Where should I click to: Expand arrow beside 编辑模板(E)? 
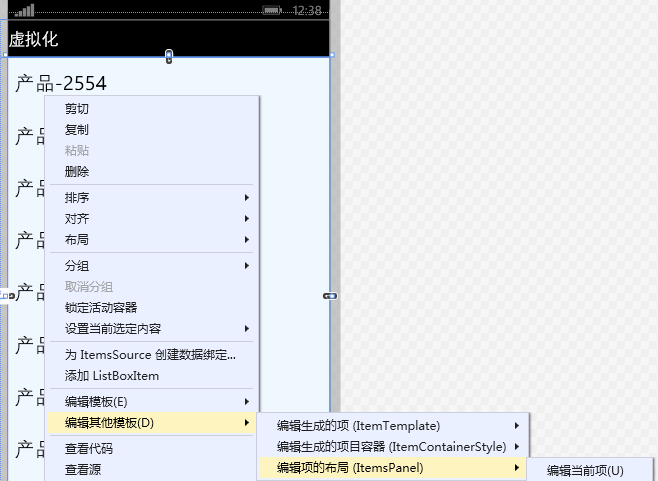(247, 402)
